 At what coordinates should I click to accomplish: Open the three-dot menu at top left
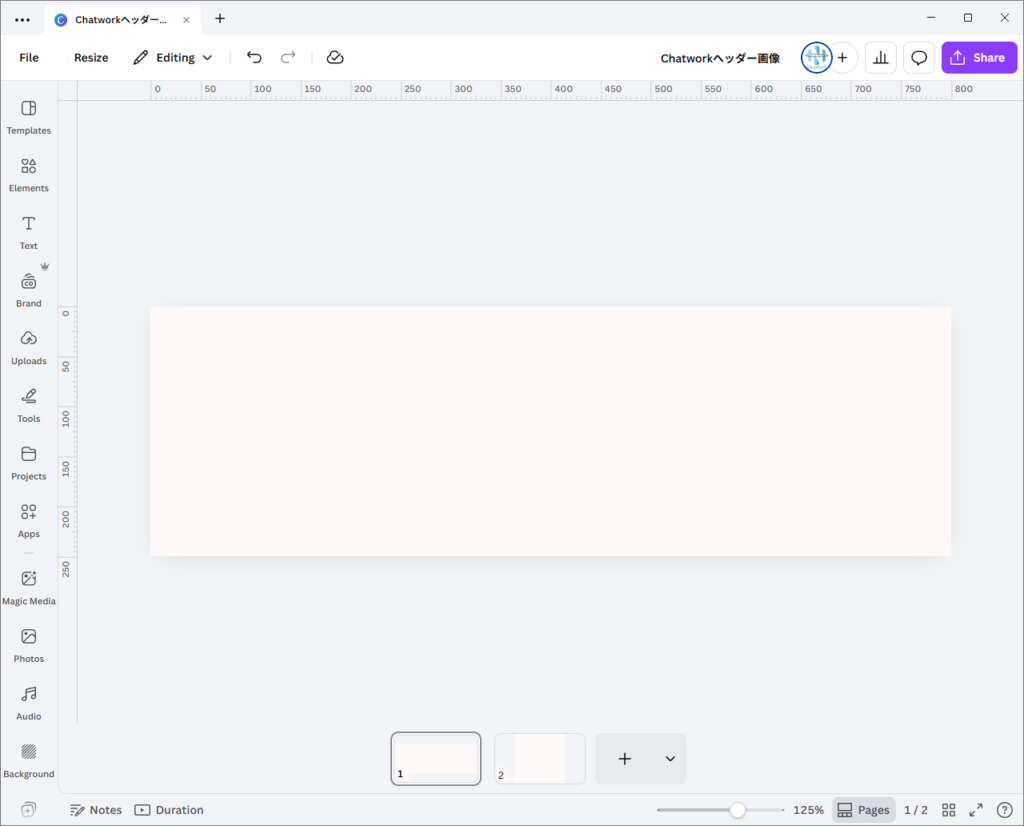pyautogui.click(x=22, y=19)
